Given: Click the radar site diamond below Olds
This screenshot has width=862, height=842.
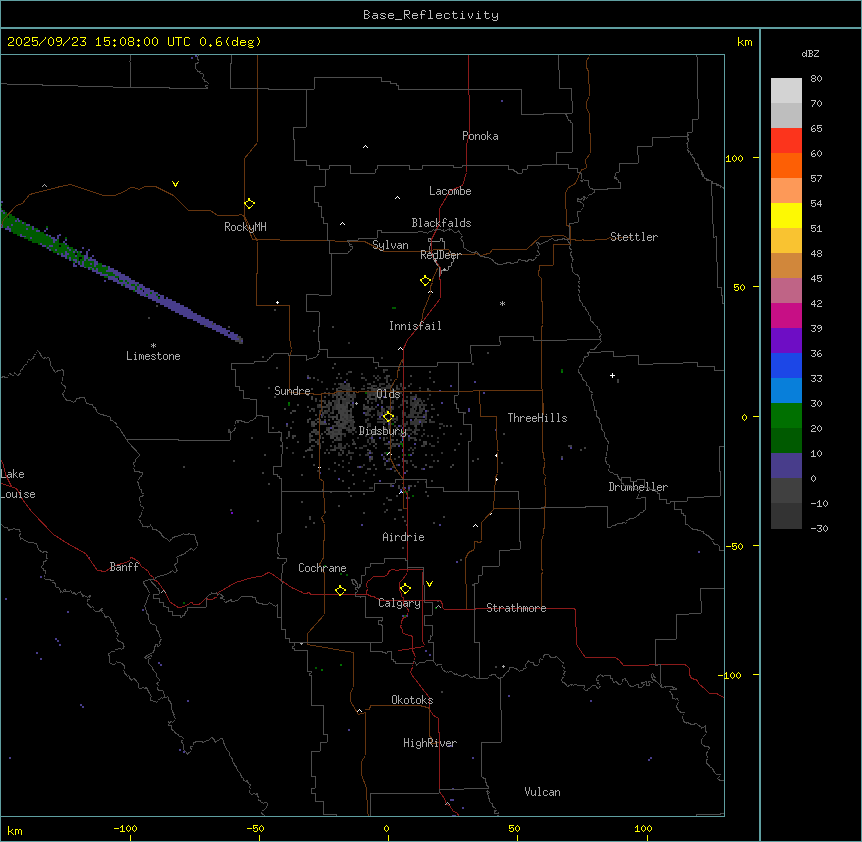Looking at the screenshot, I should (x=389, y=417).
